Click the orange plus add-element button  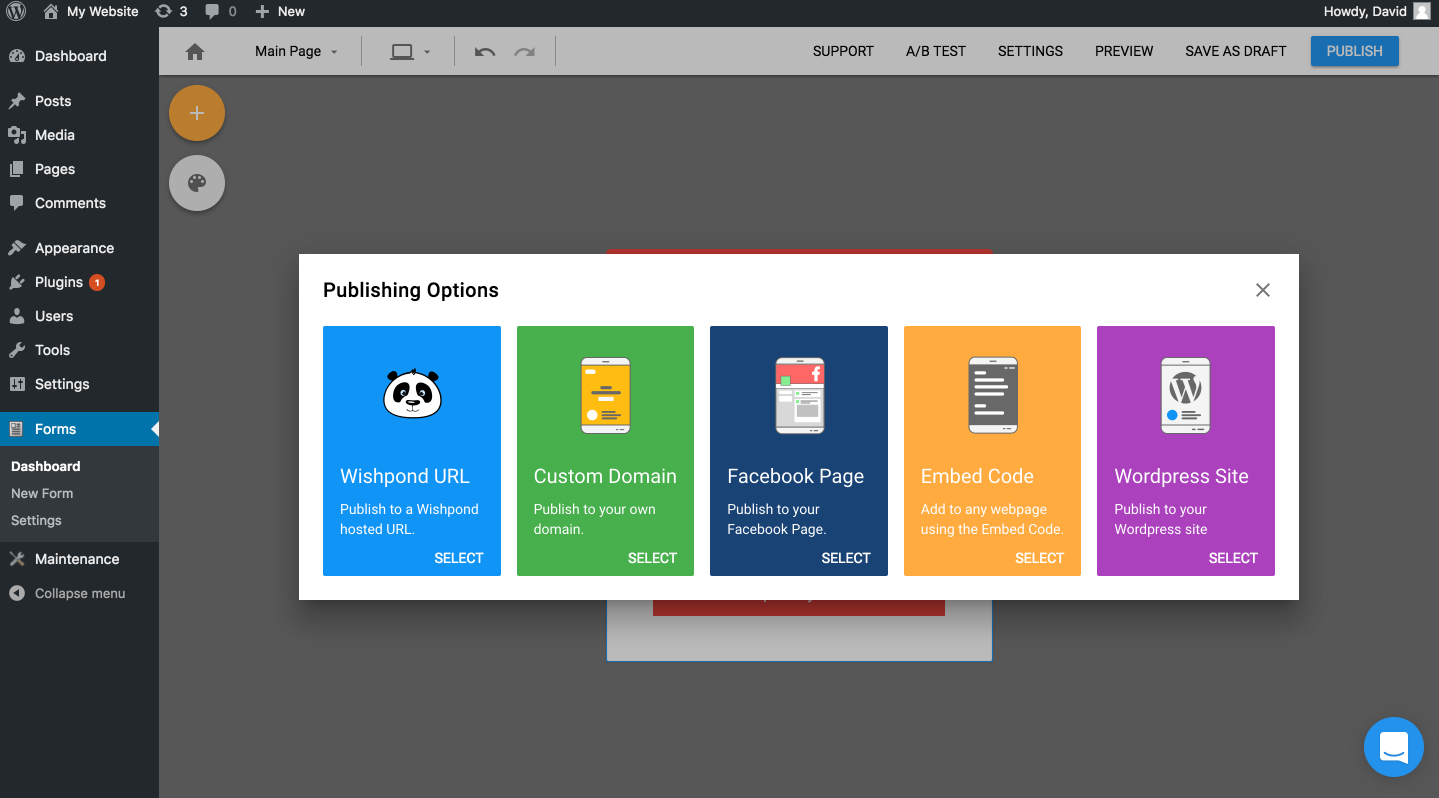point(197,114)
